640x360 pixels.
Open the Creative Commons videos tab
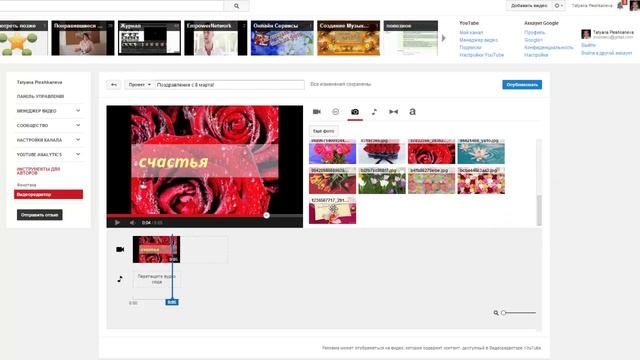click(336, 111)
